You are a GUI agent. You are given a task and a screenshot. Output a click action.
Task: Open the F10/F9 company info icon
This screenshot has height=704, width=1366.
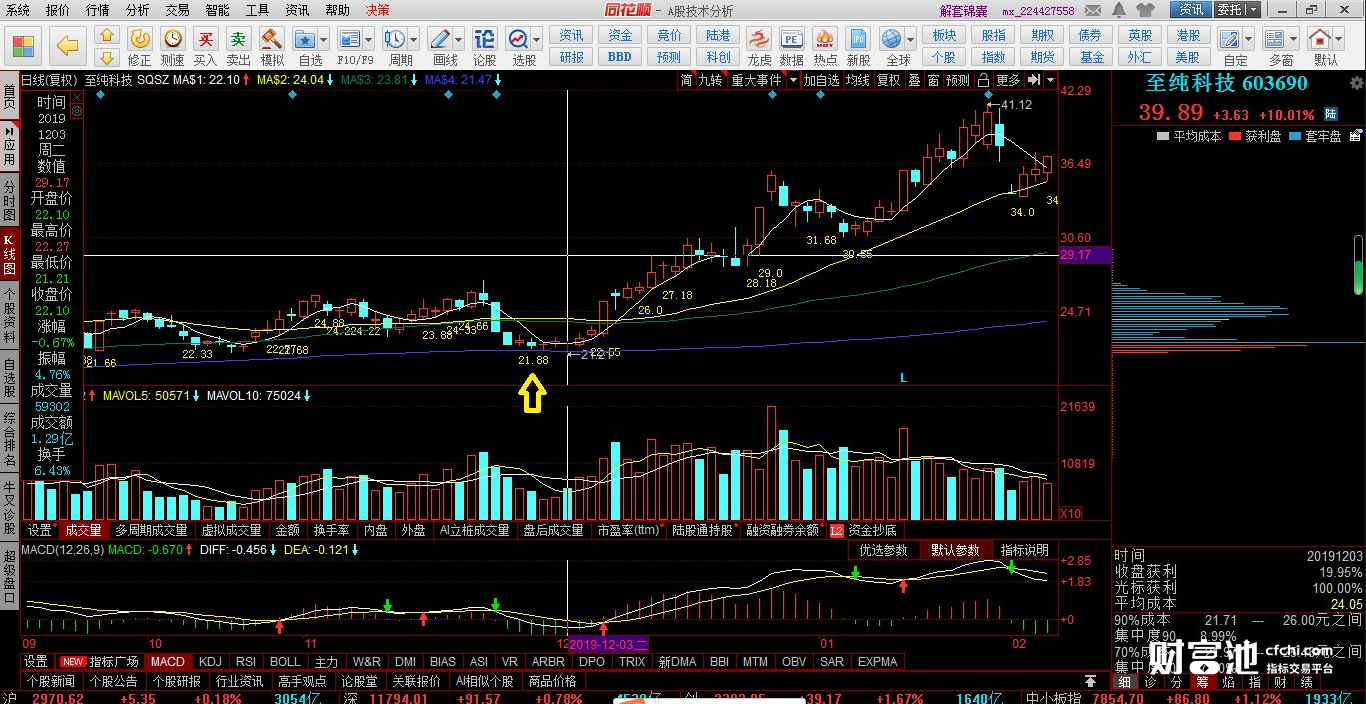pos(349,39)
